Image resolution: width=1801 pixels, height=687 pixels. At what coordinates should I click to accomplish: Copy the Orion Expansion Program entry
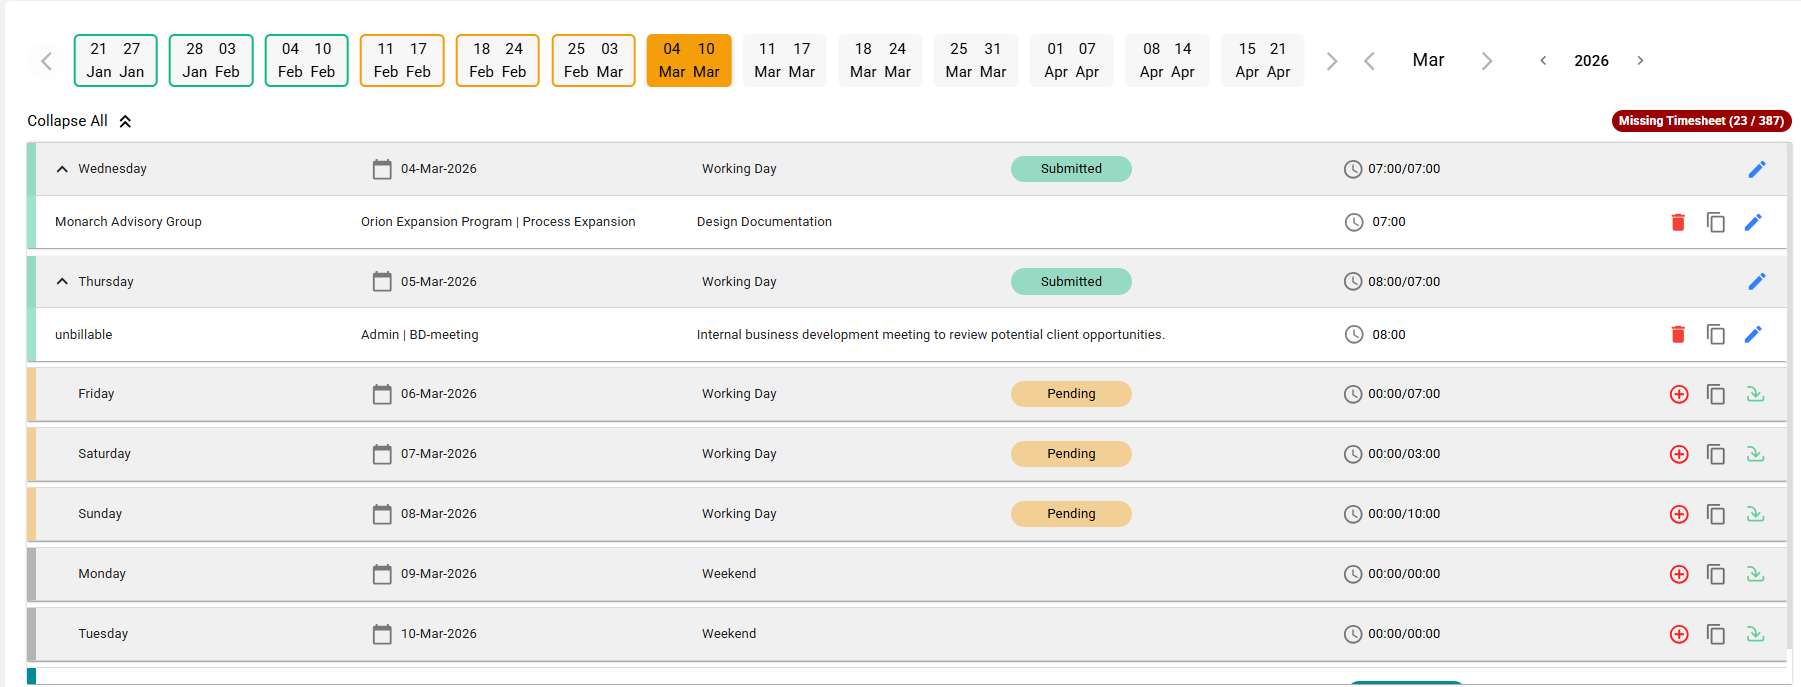click(1715, 222)
